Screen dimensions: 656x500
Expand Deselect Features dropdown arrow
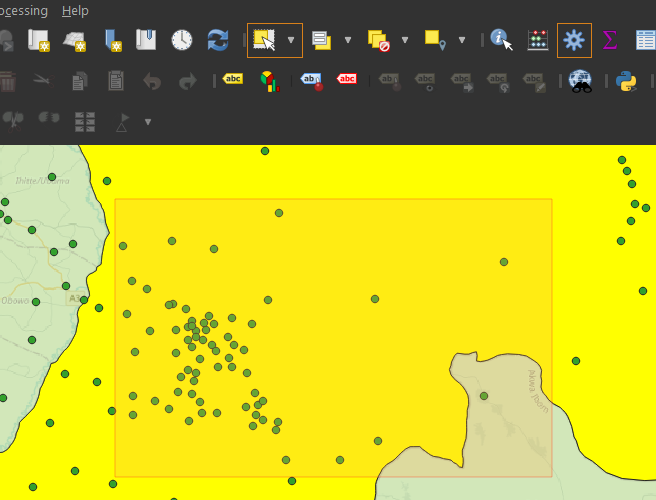(405, 40)
